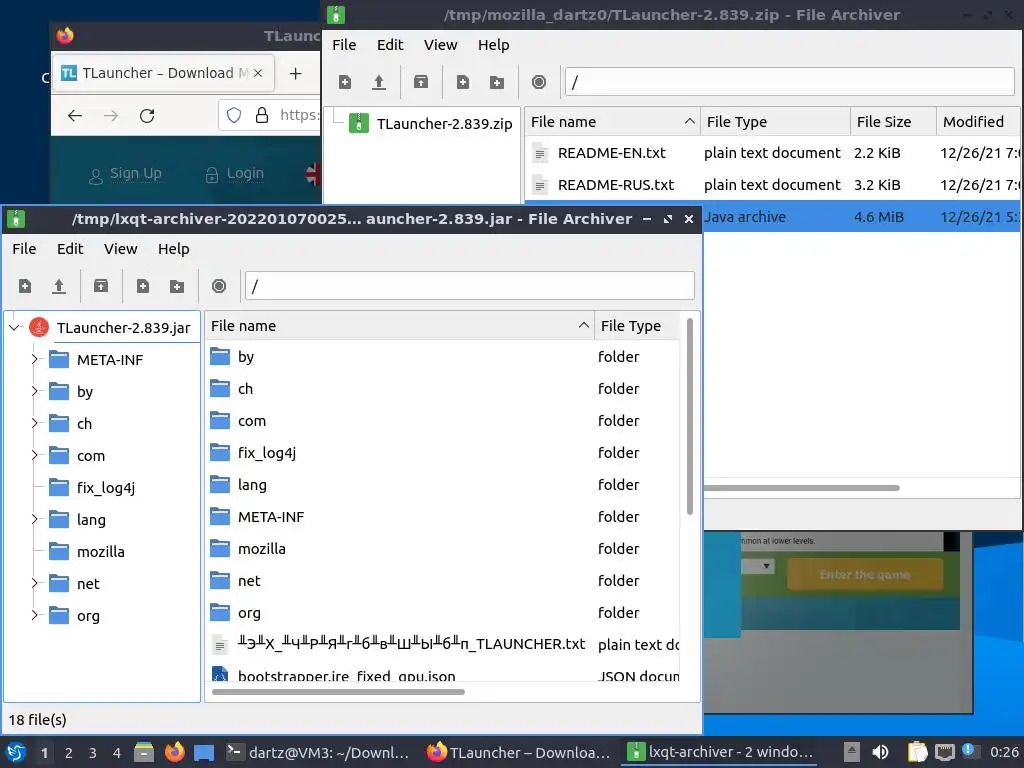
Task: Expand the lang folder in the tree
Action: (x=34, y=519)
